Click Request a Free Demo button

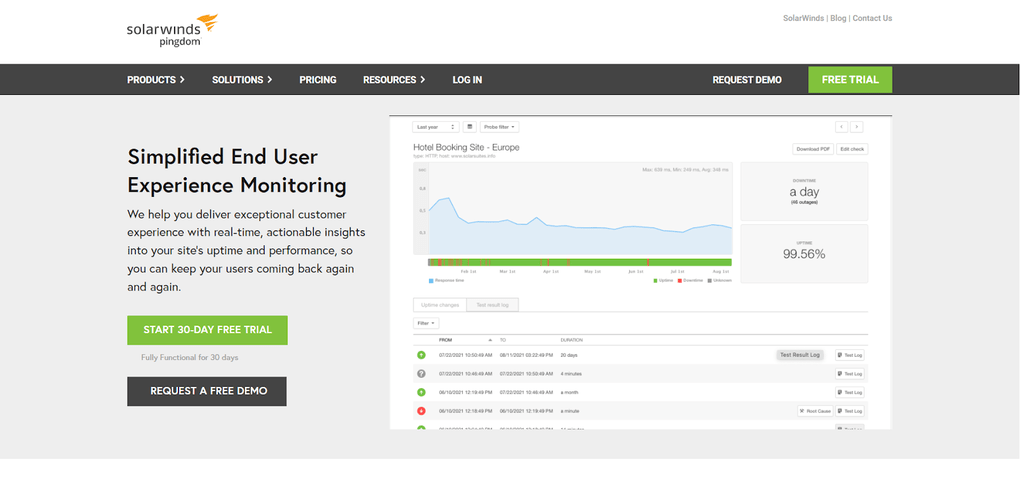tap(207, 391)
